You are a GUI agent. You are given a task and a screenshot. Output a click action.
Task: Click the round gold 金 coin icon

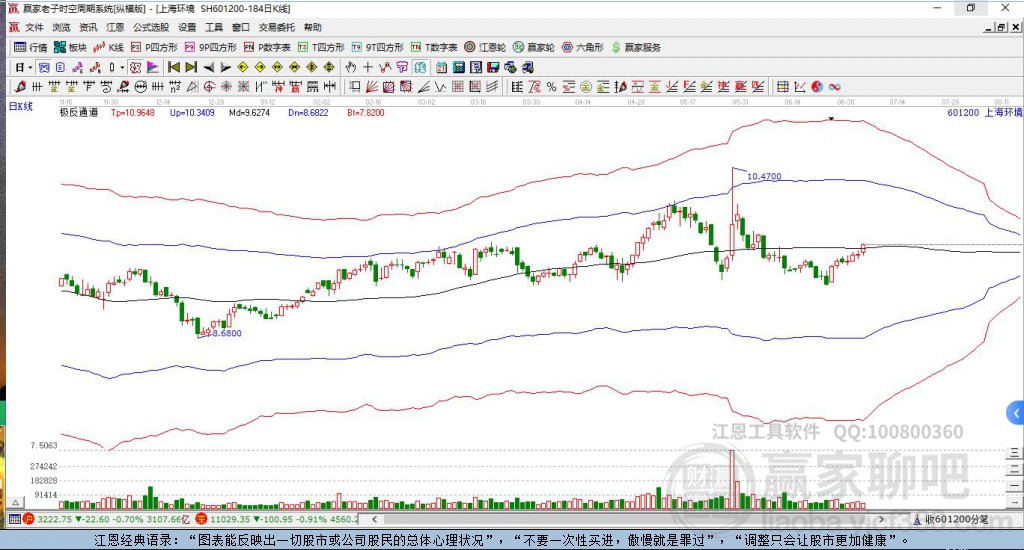pyautogui.click(x=586, y=87)
